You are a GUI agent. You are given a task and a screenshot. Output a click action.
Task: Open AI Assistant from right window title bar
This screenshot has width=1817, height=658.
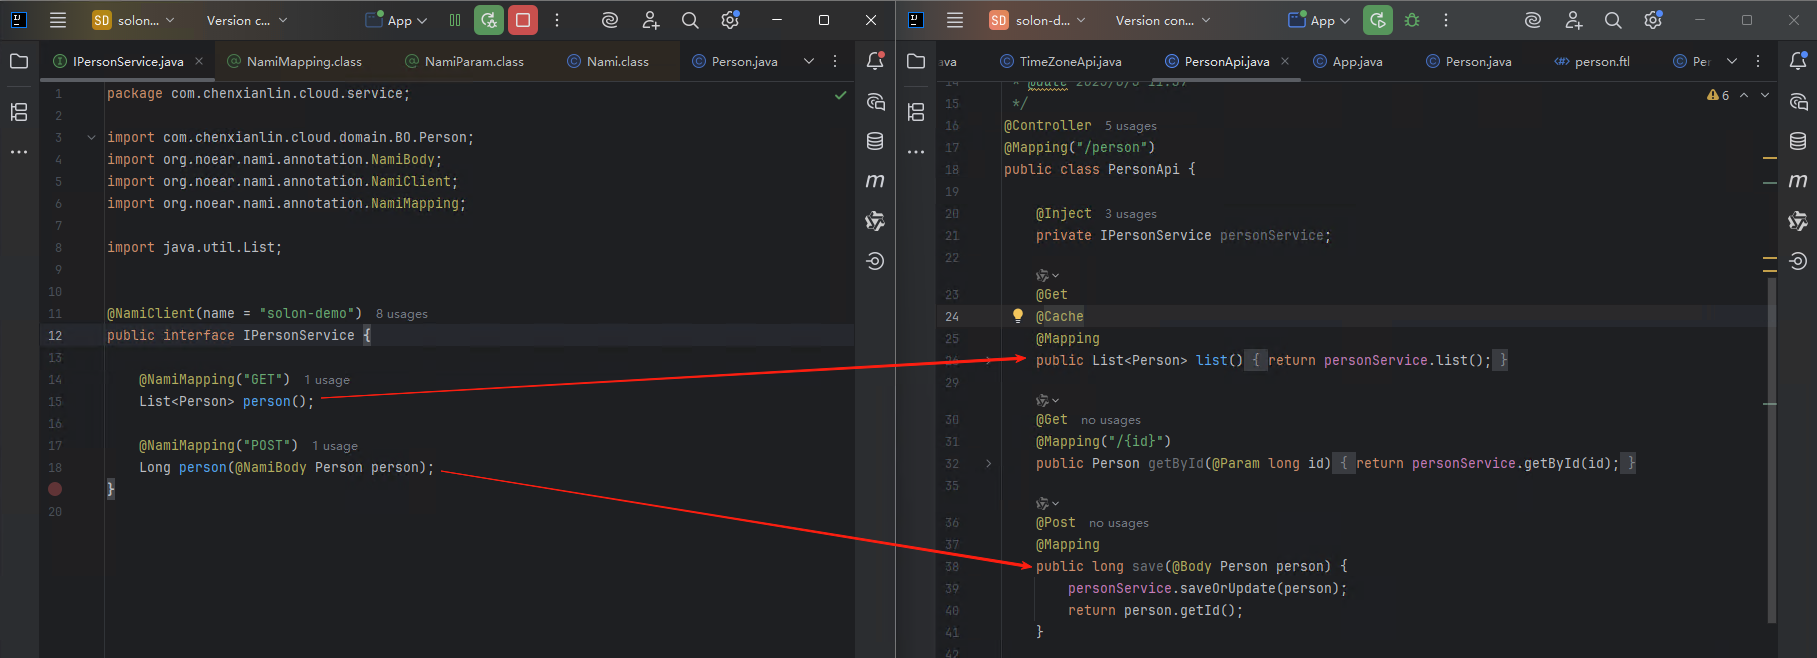(1533, 20)
